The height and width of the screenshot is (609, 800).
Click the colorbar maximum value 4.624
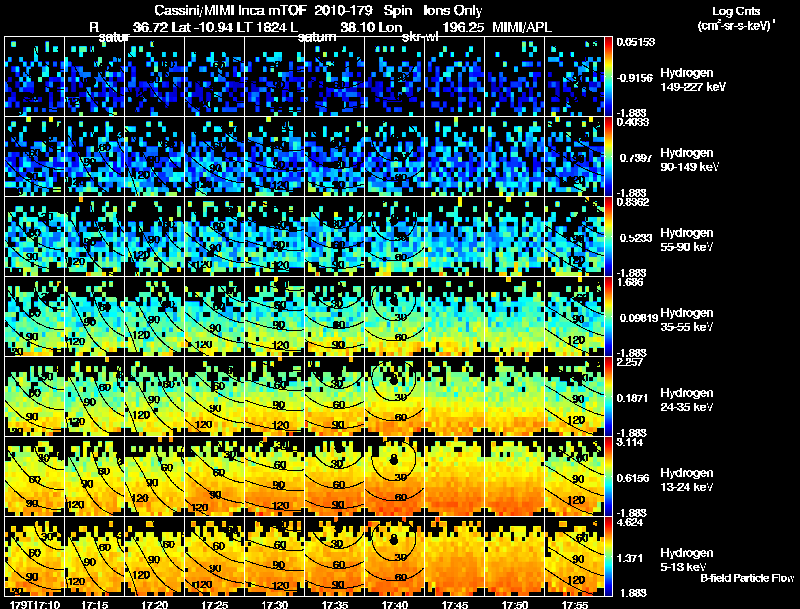pyautogui.click(x=630, y=522)
